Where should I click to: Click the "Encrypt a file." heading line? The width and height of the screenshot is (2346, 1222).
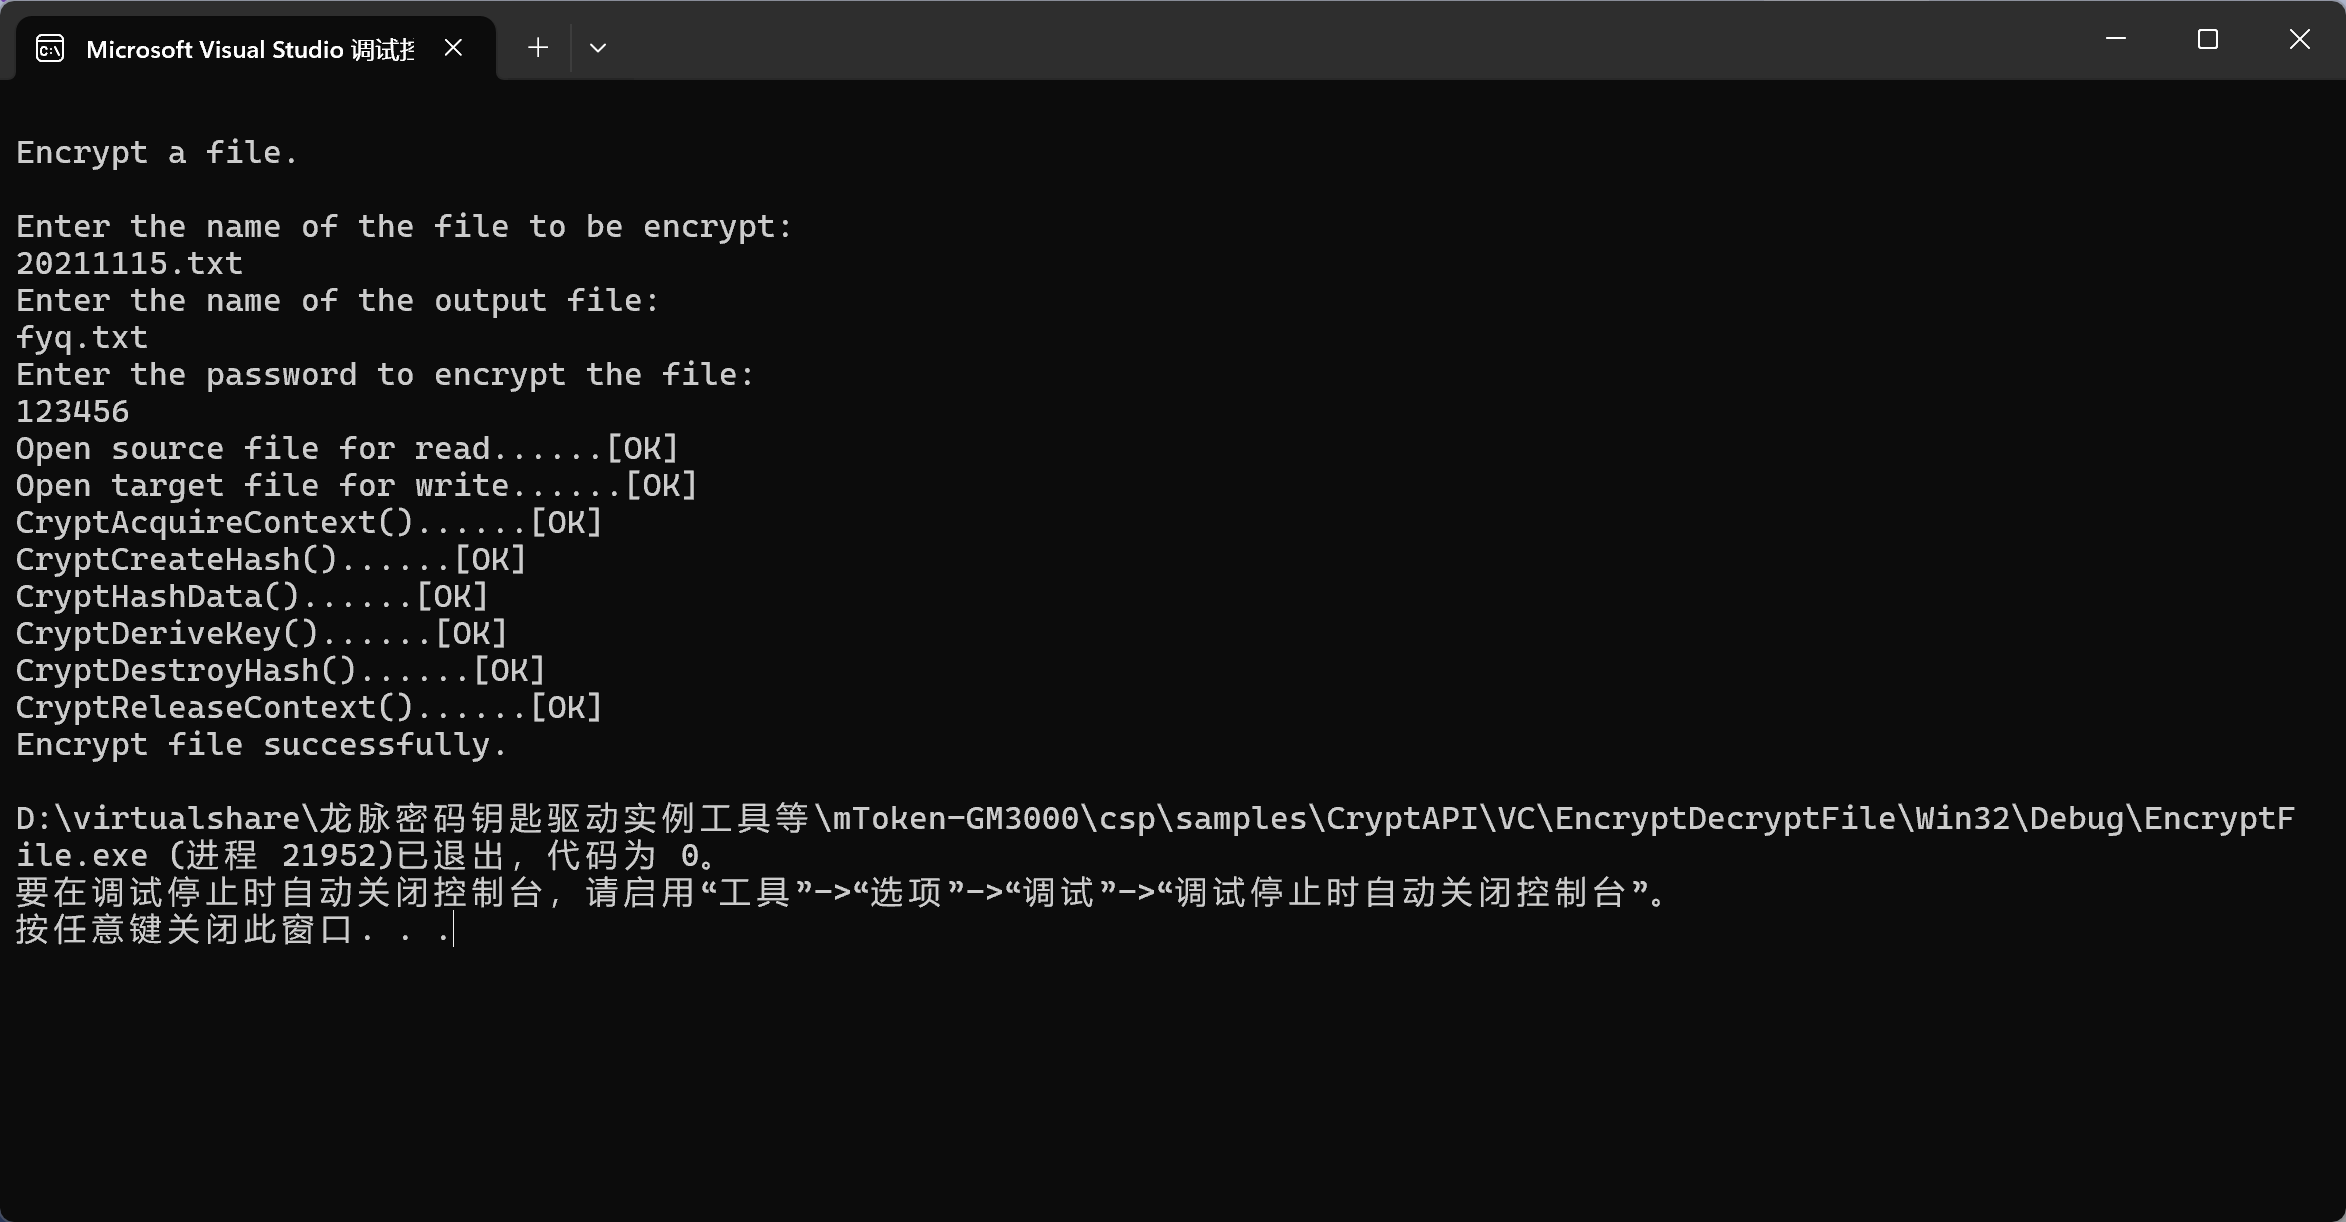click(x=157, y=153)
